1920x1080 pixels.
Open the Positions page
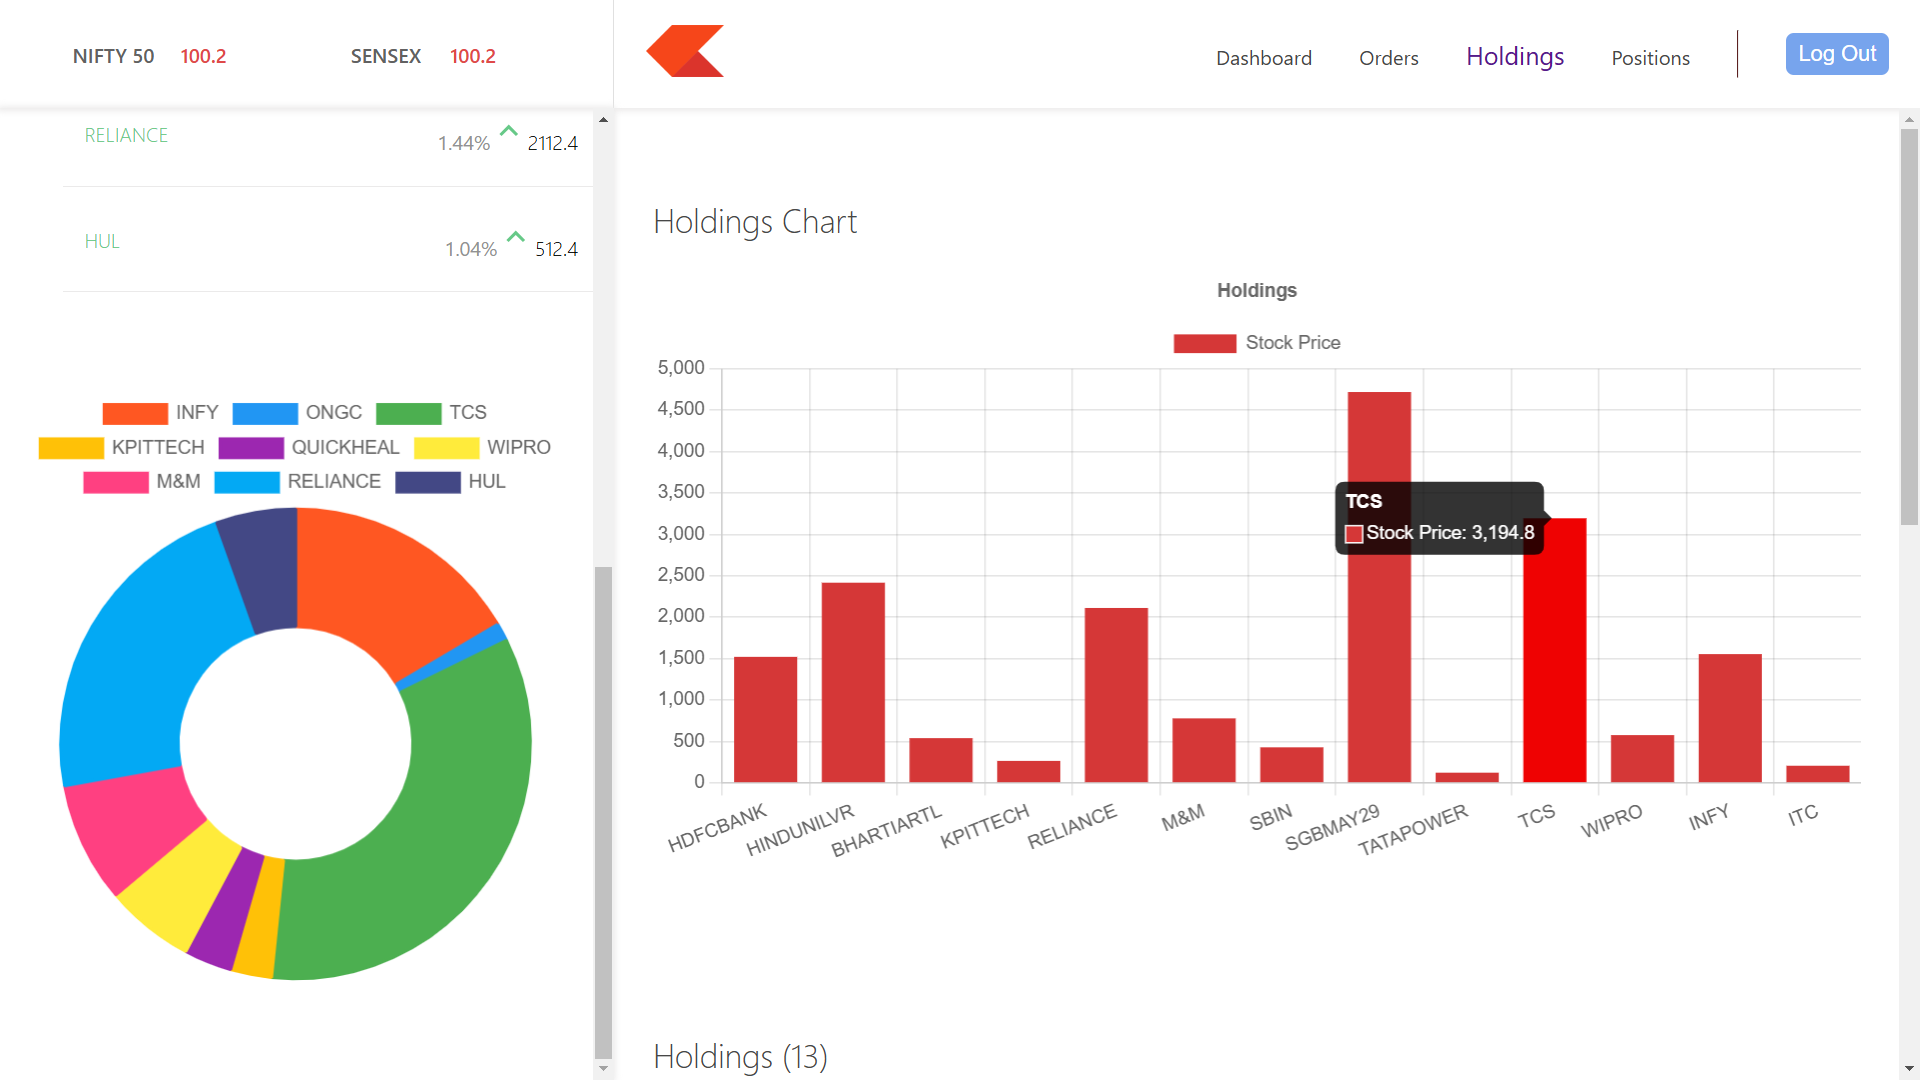pyautogui.click(x=1651, y=58)
